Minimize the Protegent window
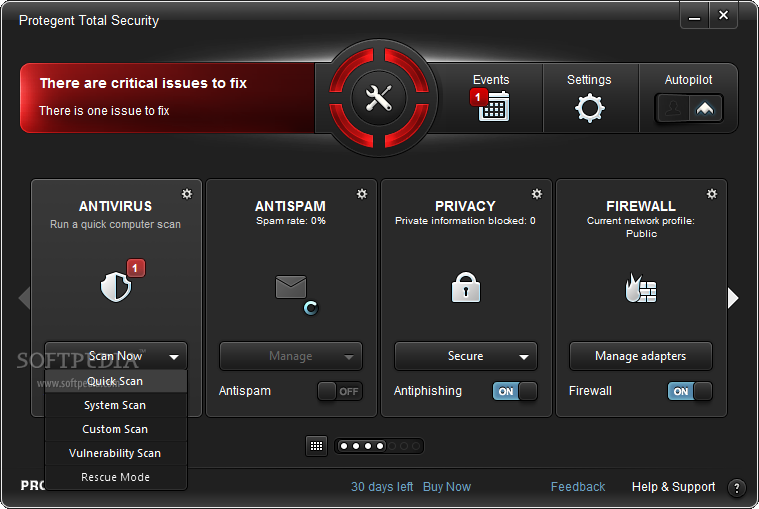Image resolution: width=759 pixels, height=509 pixels. (695, 16)
